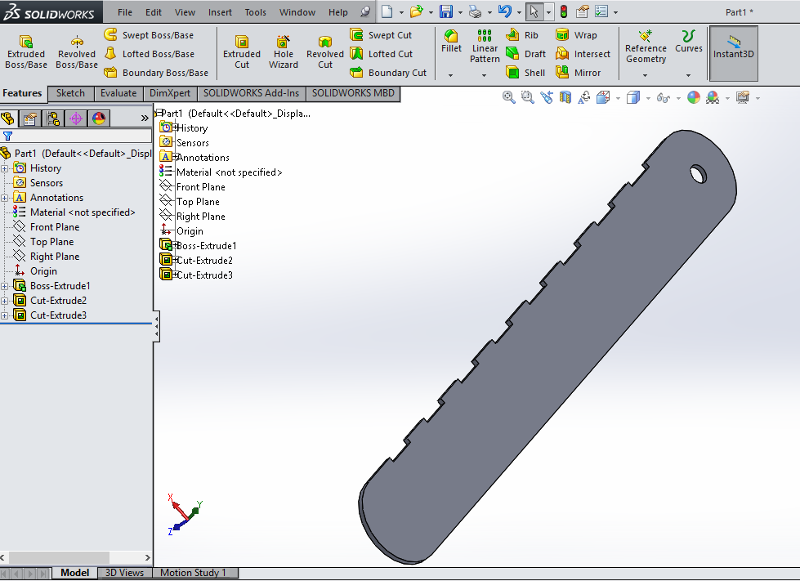Screen dimensions: 800x581
Task: Click the Section View icon
Action: 565,97
